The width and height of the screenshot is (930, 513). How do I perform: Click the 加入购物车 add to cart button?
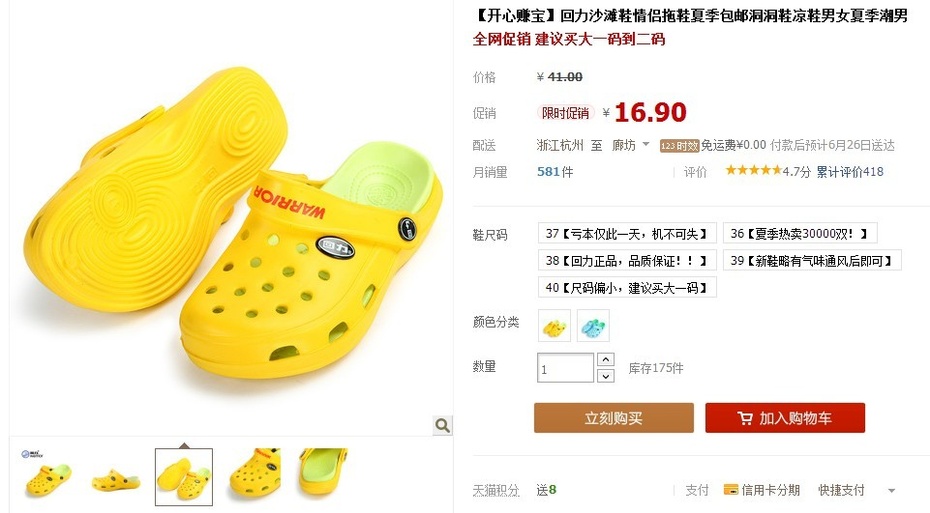pos(785,418)
